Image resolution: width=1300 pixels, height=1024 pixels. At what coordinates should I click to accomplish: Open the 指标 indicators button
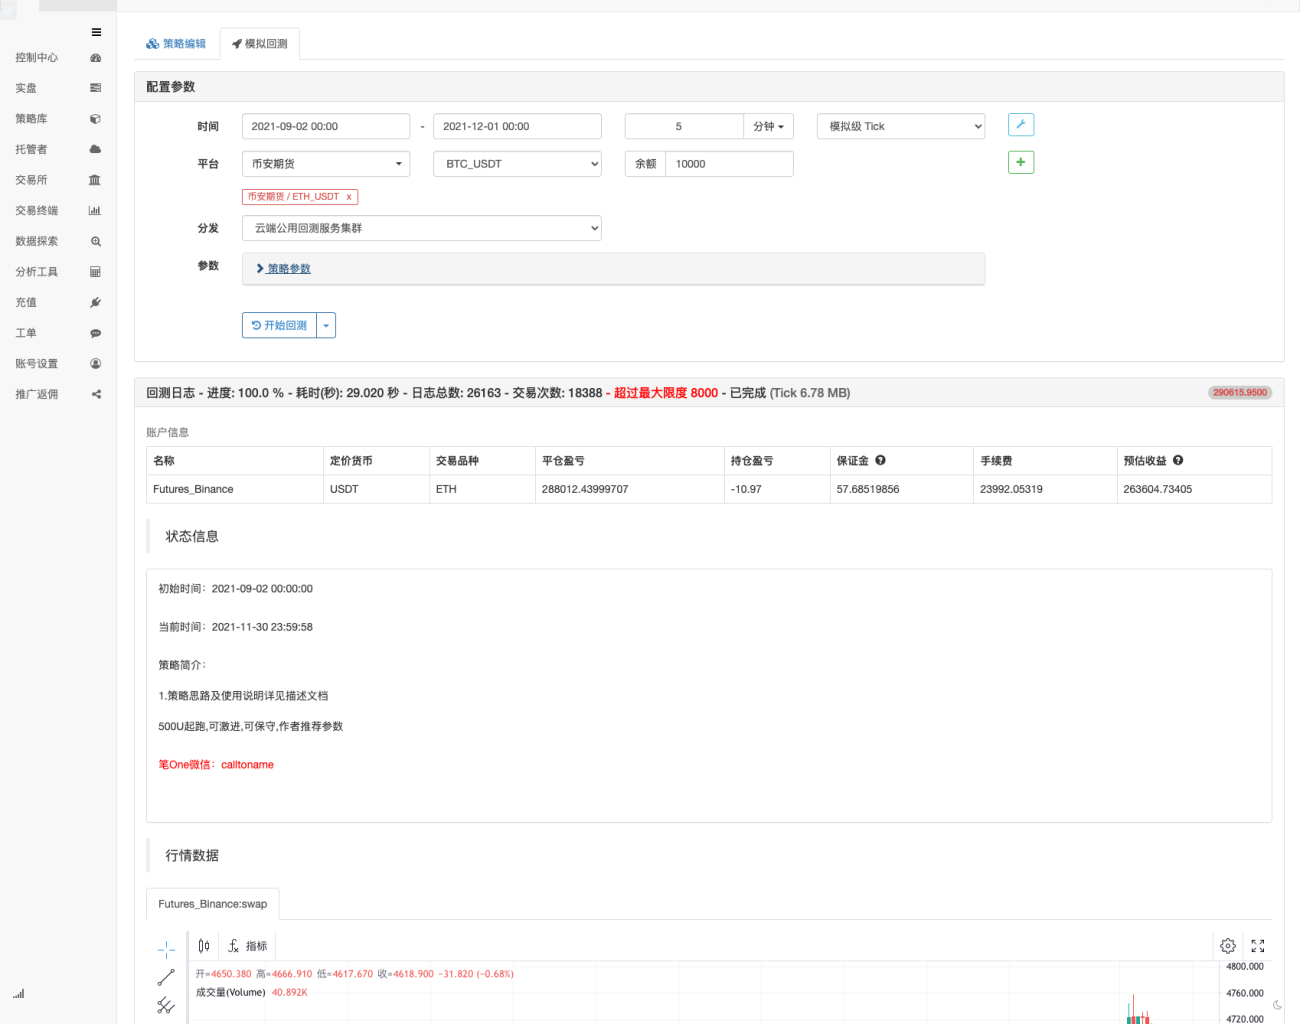(x=248, y=946)
